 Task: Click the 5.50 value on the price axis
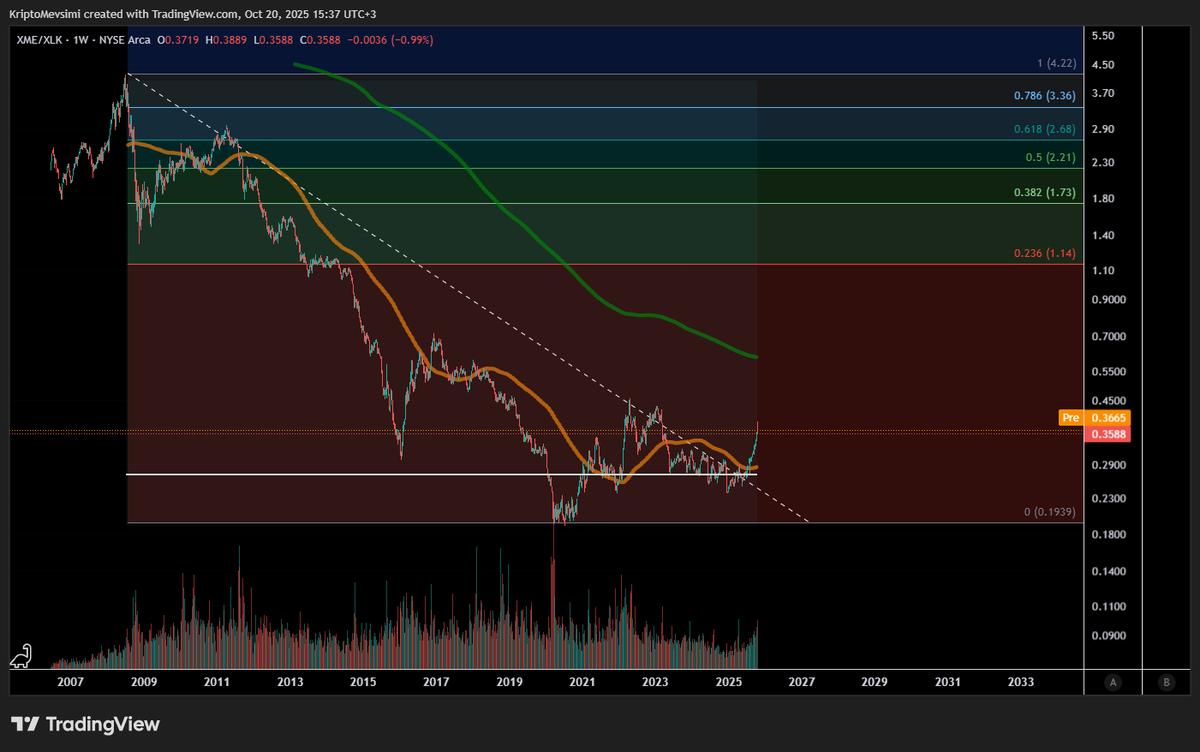1103,36
